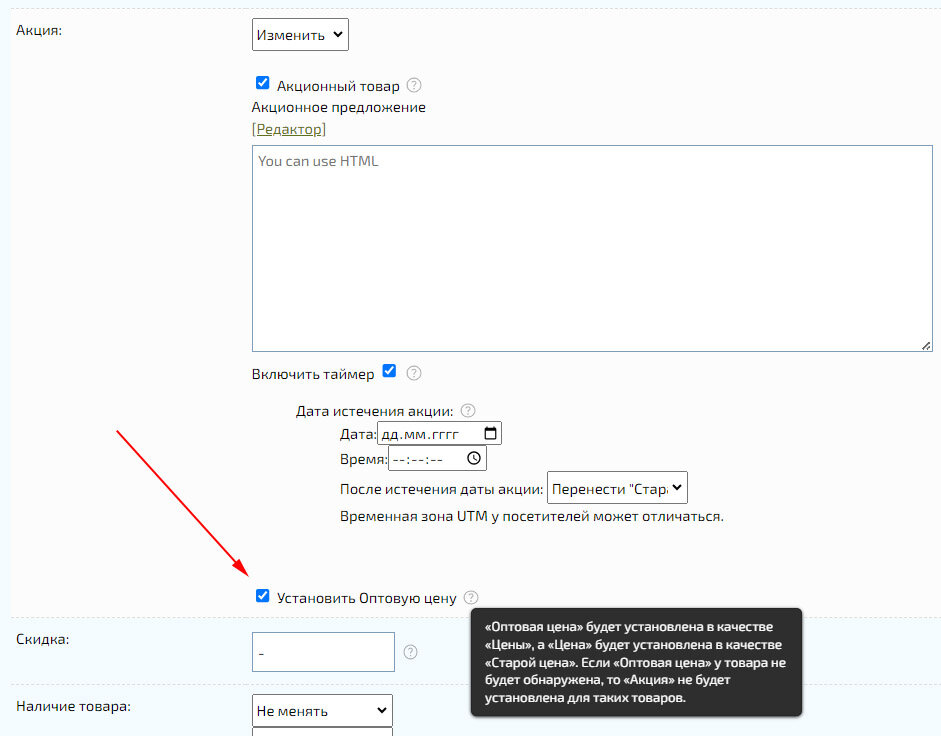This screenshot has height=736, width=941.
Task: Click inside the Акционное предложение HTML textarea
Action: click(x=591, y=248)
